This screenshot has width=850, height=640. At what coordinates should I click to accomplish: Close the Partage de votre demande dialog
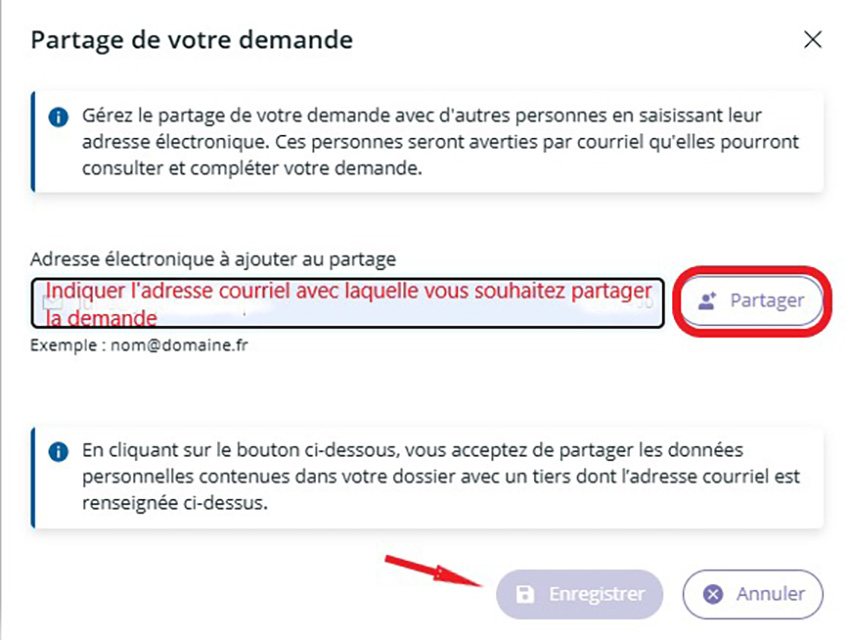pos(813,40)
